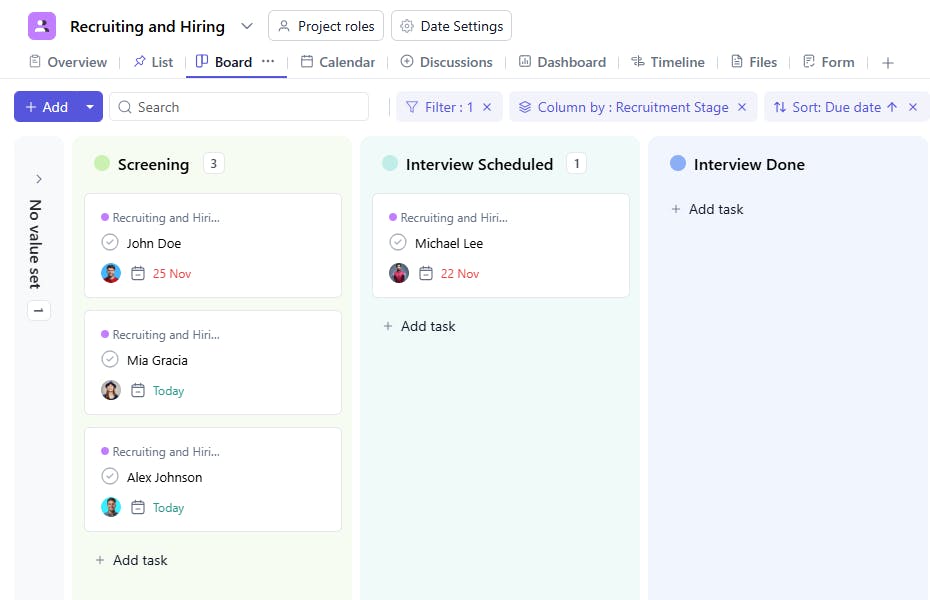This screenshot has height=600, width=930.
Task: Open the Add button dropdown arrow
Action: pyautogui.click(x=90, y=107)
